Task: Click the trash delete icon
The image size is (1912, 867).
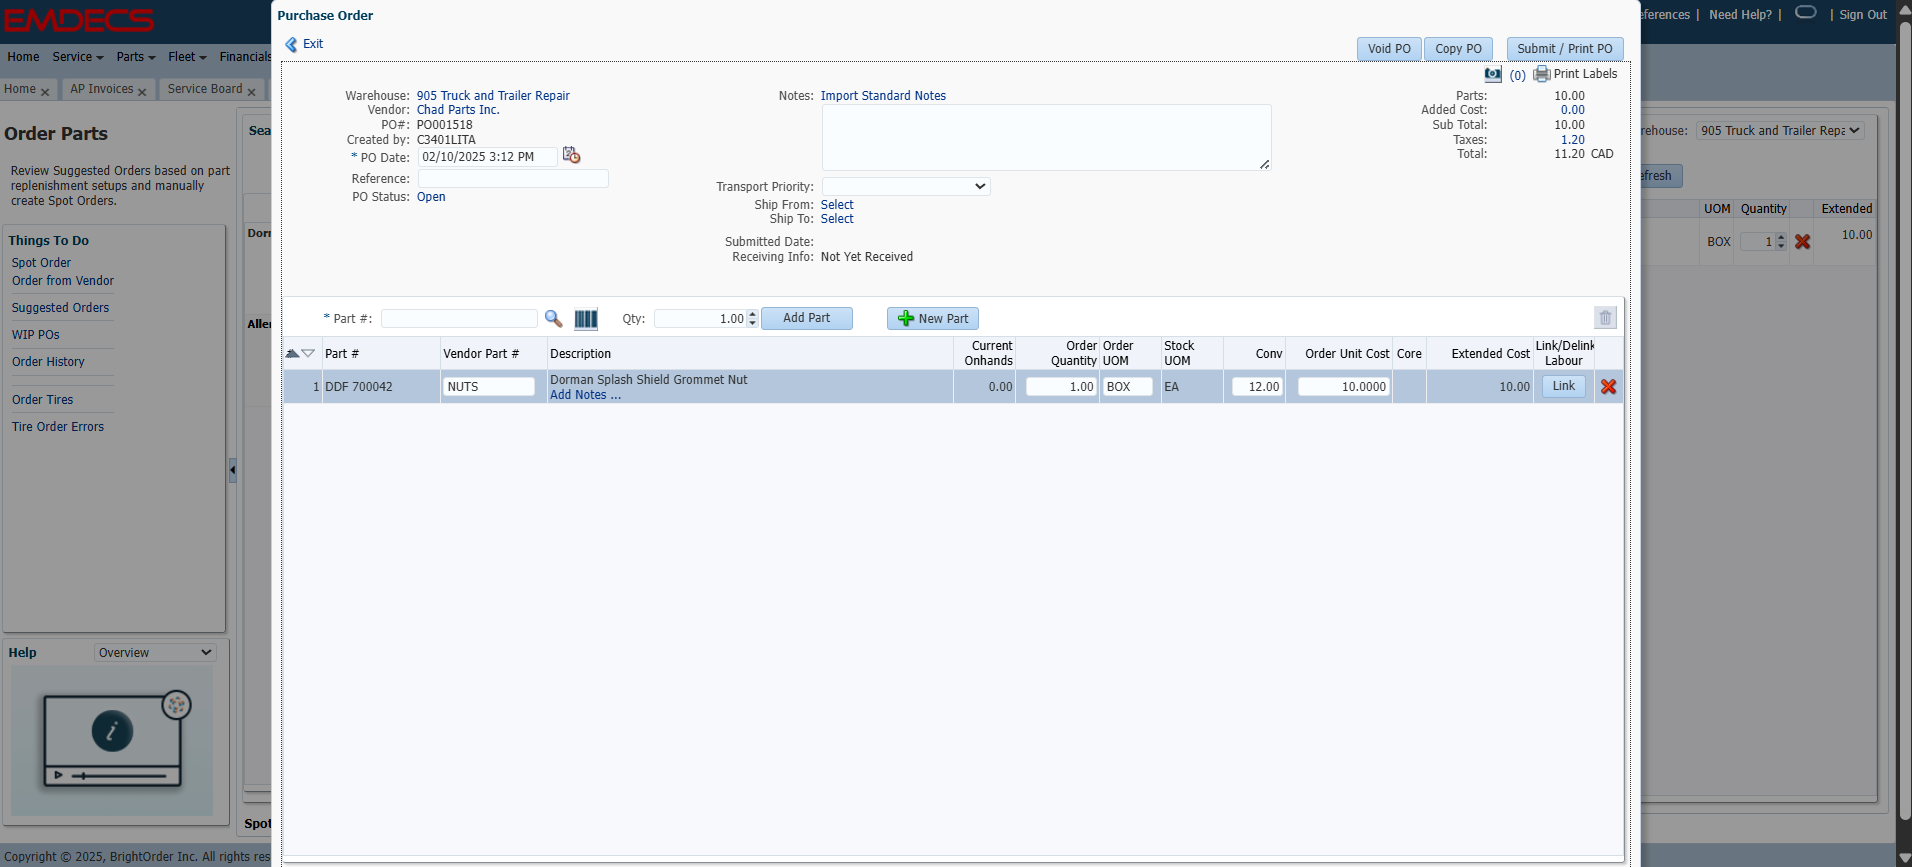Action: (x=1605, y=318)
